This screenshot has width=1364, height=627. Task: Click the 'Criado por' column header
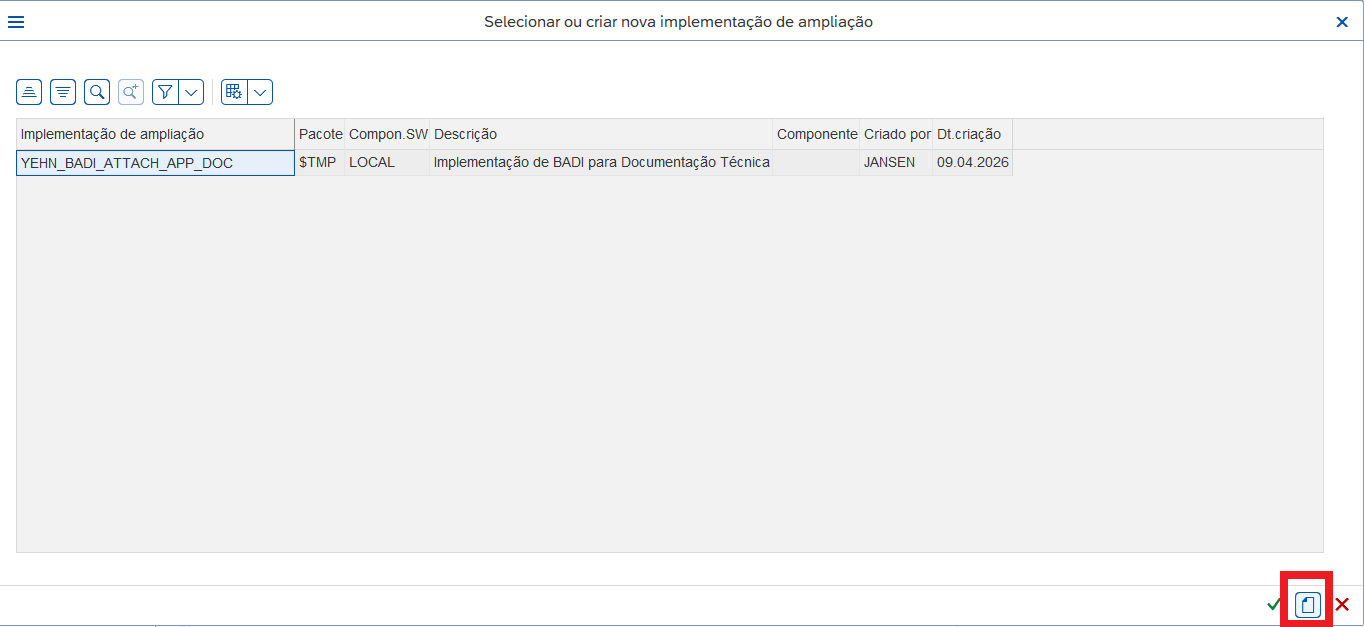tap(896, 134)
